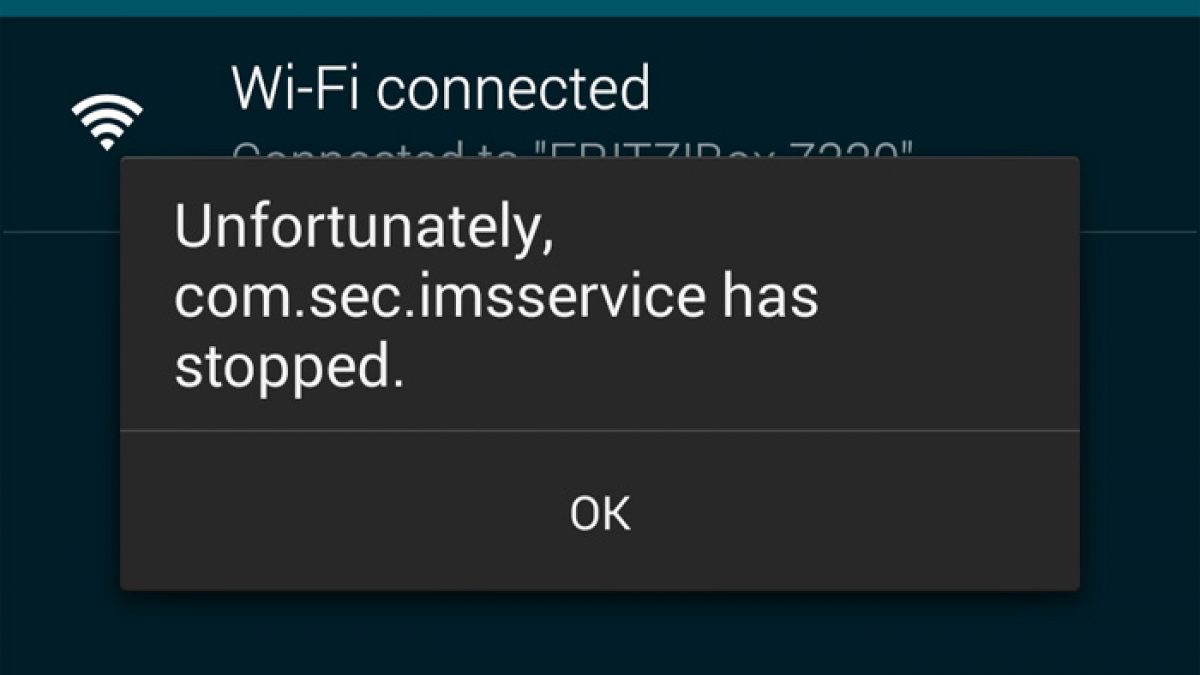The height and width of the screenshot is (675, 1200).
Task: Confirm the crash dialog with OK
Action: click(600, 512)
